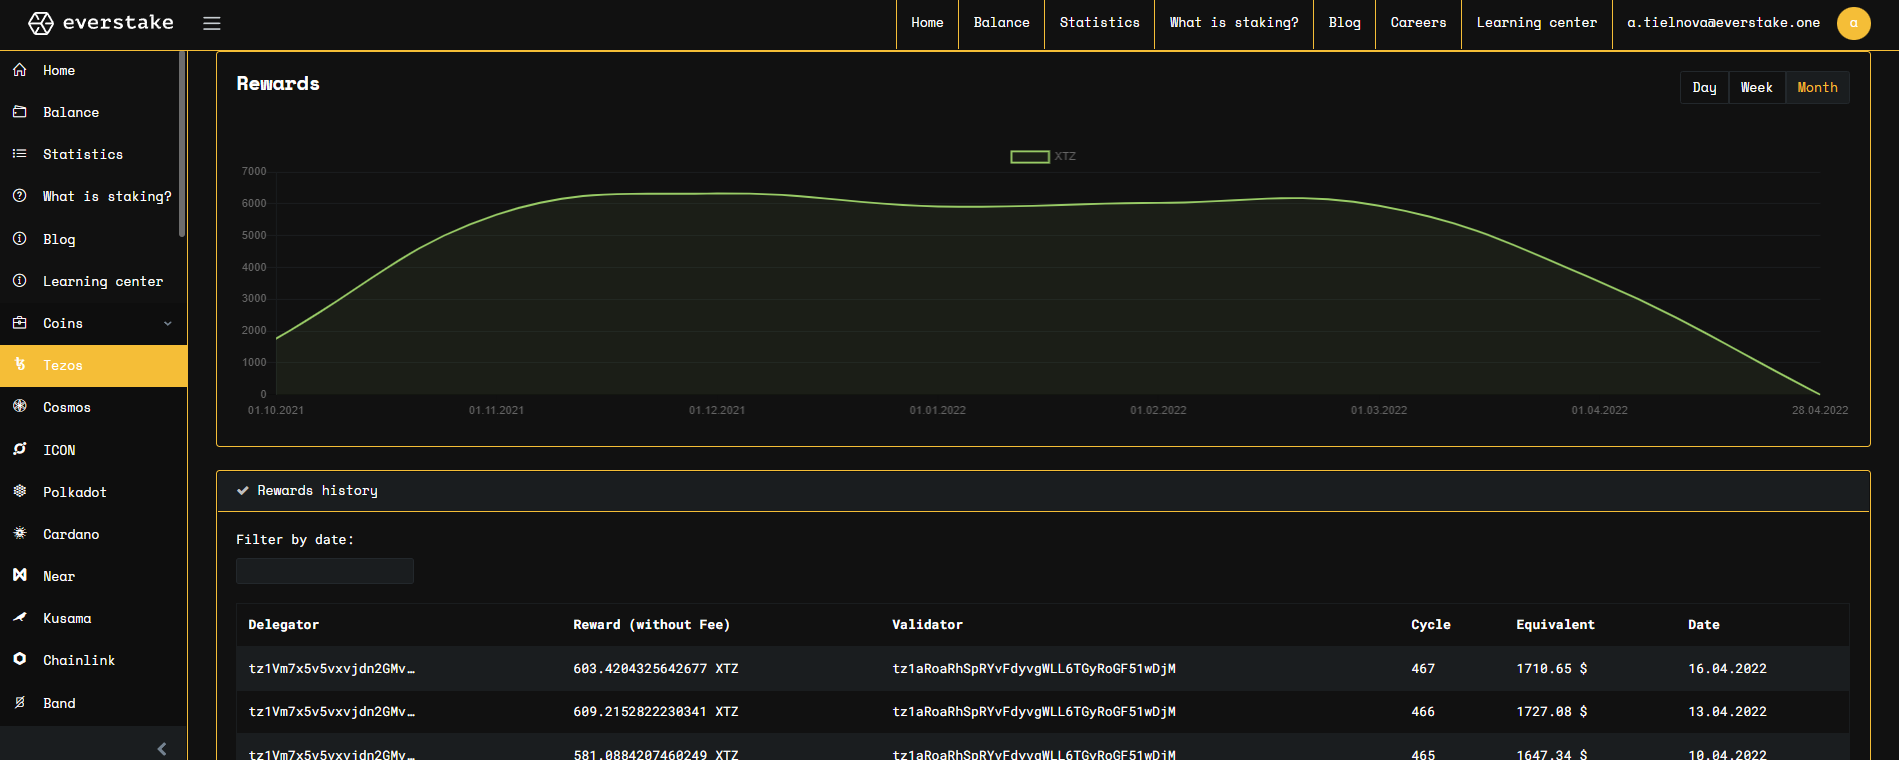Open Polkadot in the sidebar
This screenshot has height=760, width=1899.
click(x=75, y=493)
